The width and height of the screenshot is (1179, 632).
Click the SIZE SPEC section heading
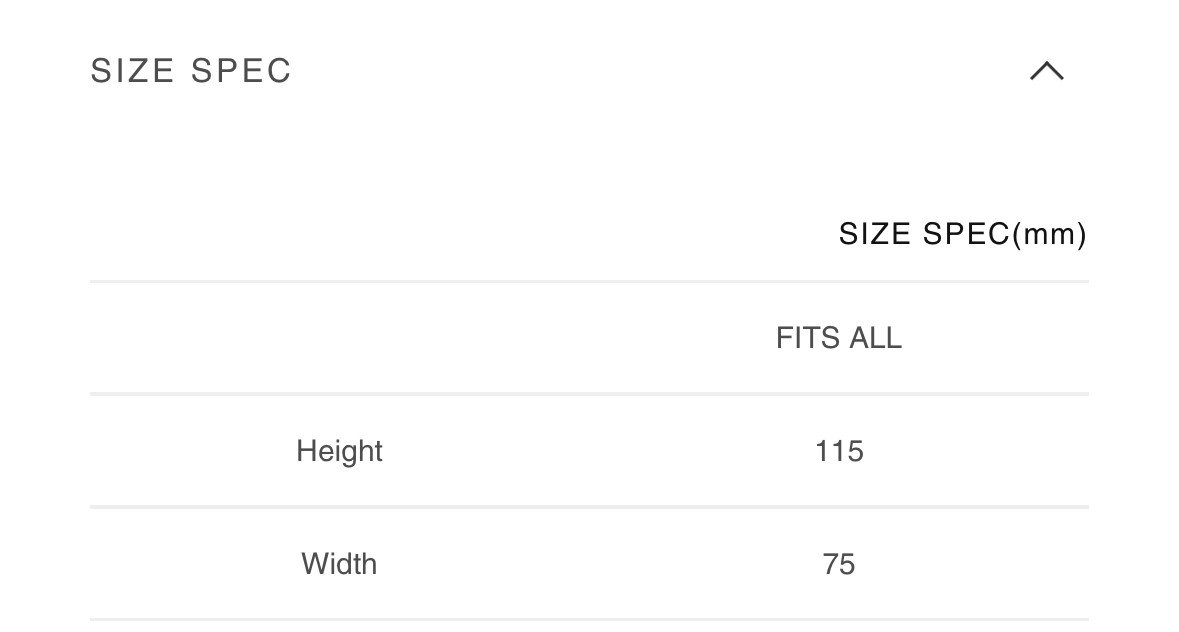pos(191,71)
